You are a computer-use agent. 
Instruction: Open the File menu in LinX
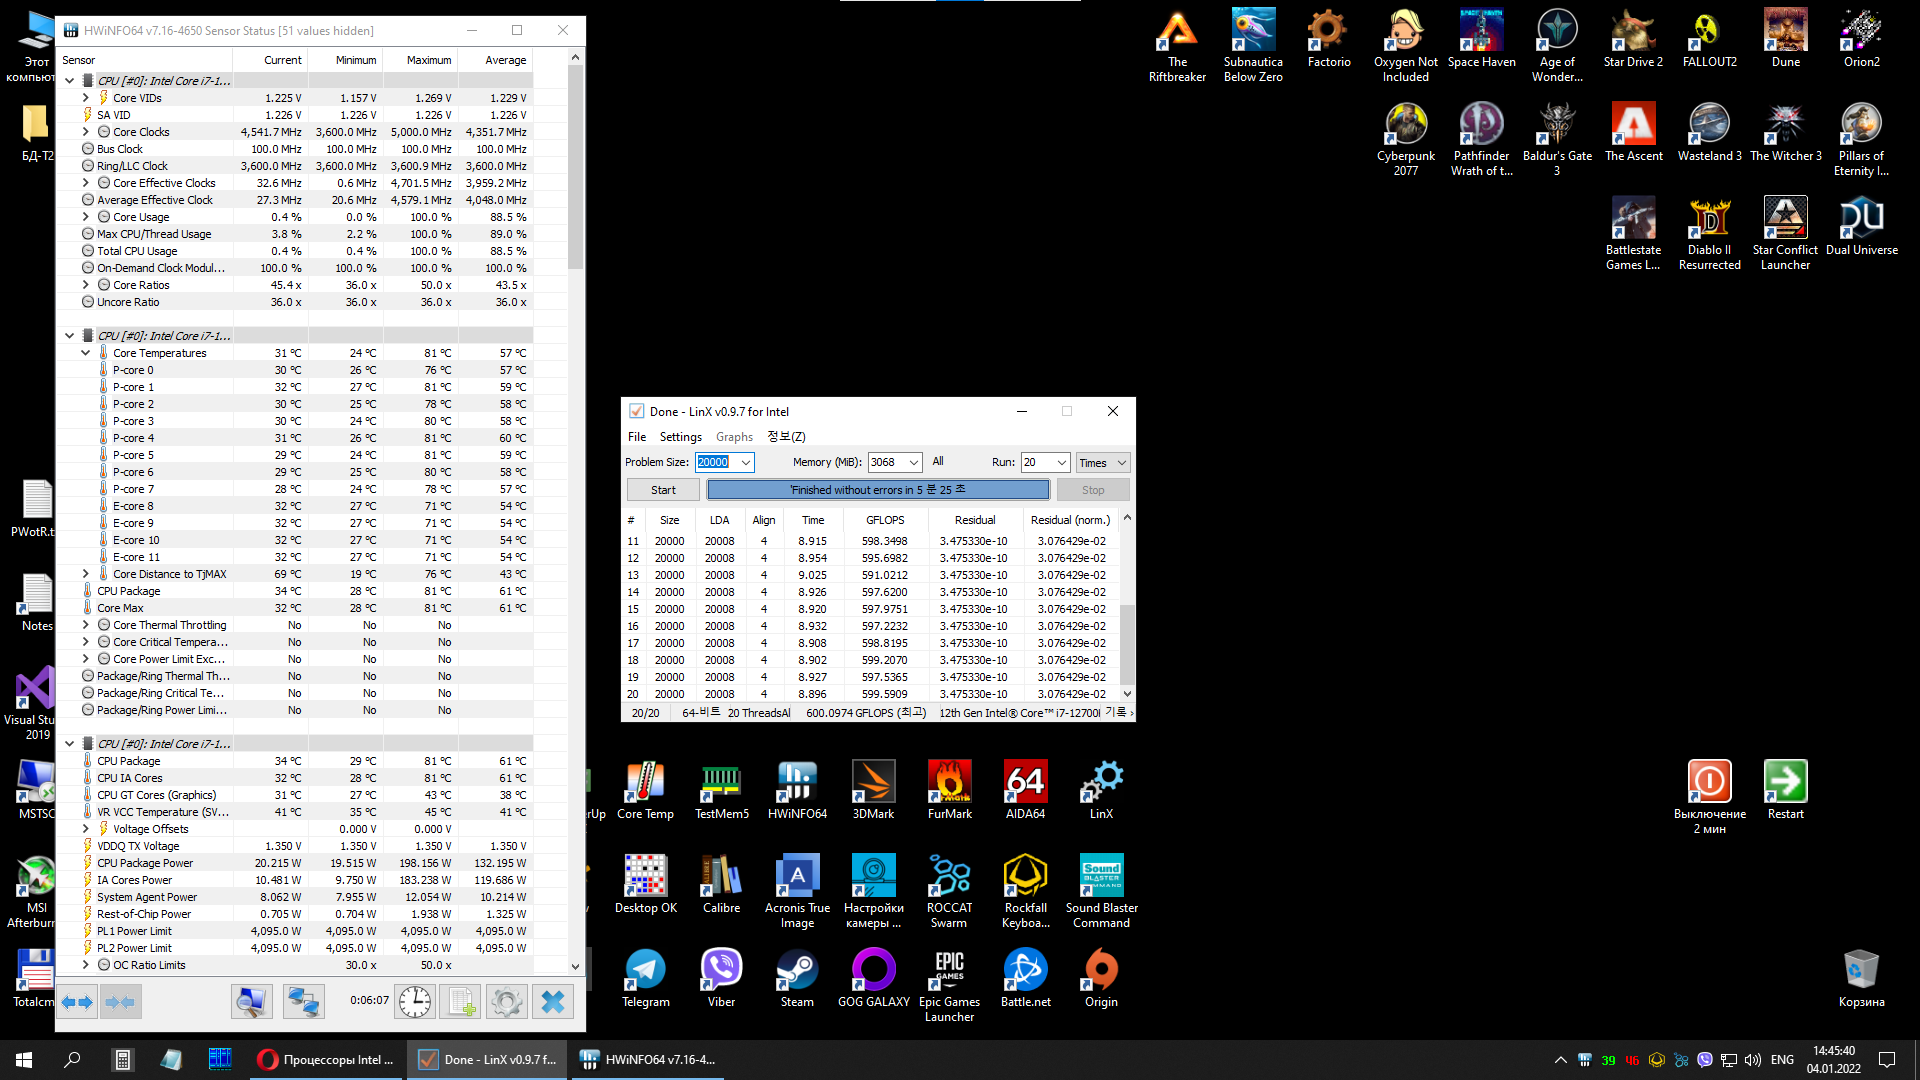(x=637, y=437)
